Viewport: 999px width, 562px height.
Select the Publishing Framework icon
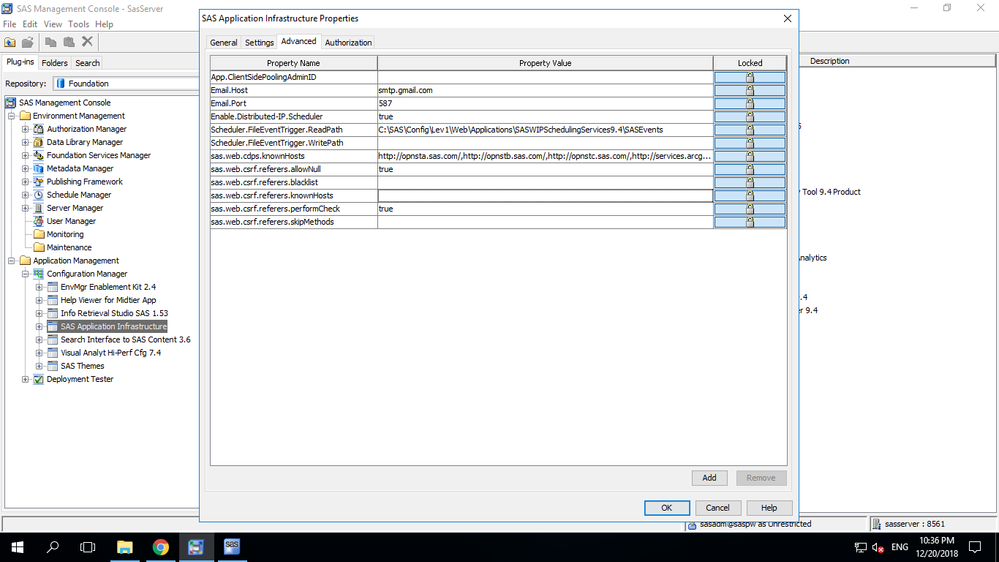coord(38,182)
